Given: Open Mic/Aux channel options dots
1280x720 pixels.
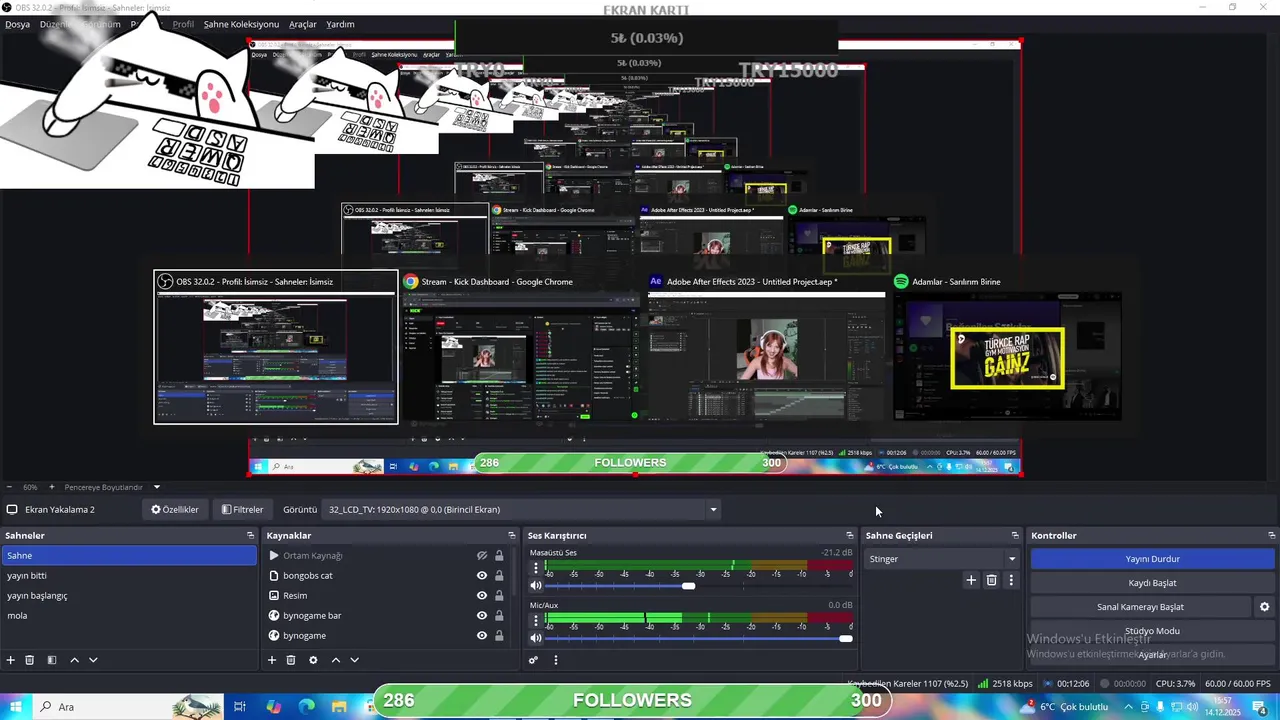Looking at the screenshot, I should [536, 620].
